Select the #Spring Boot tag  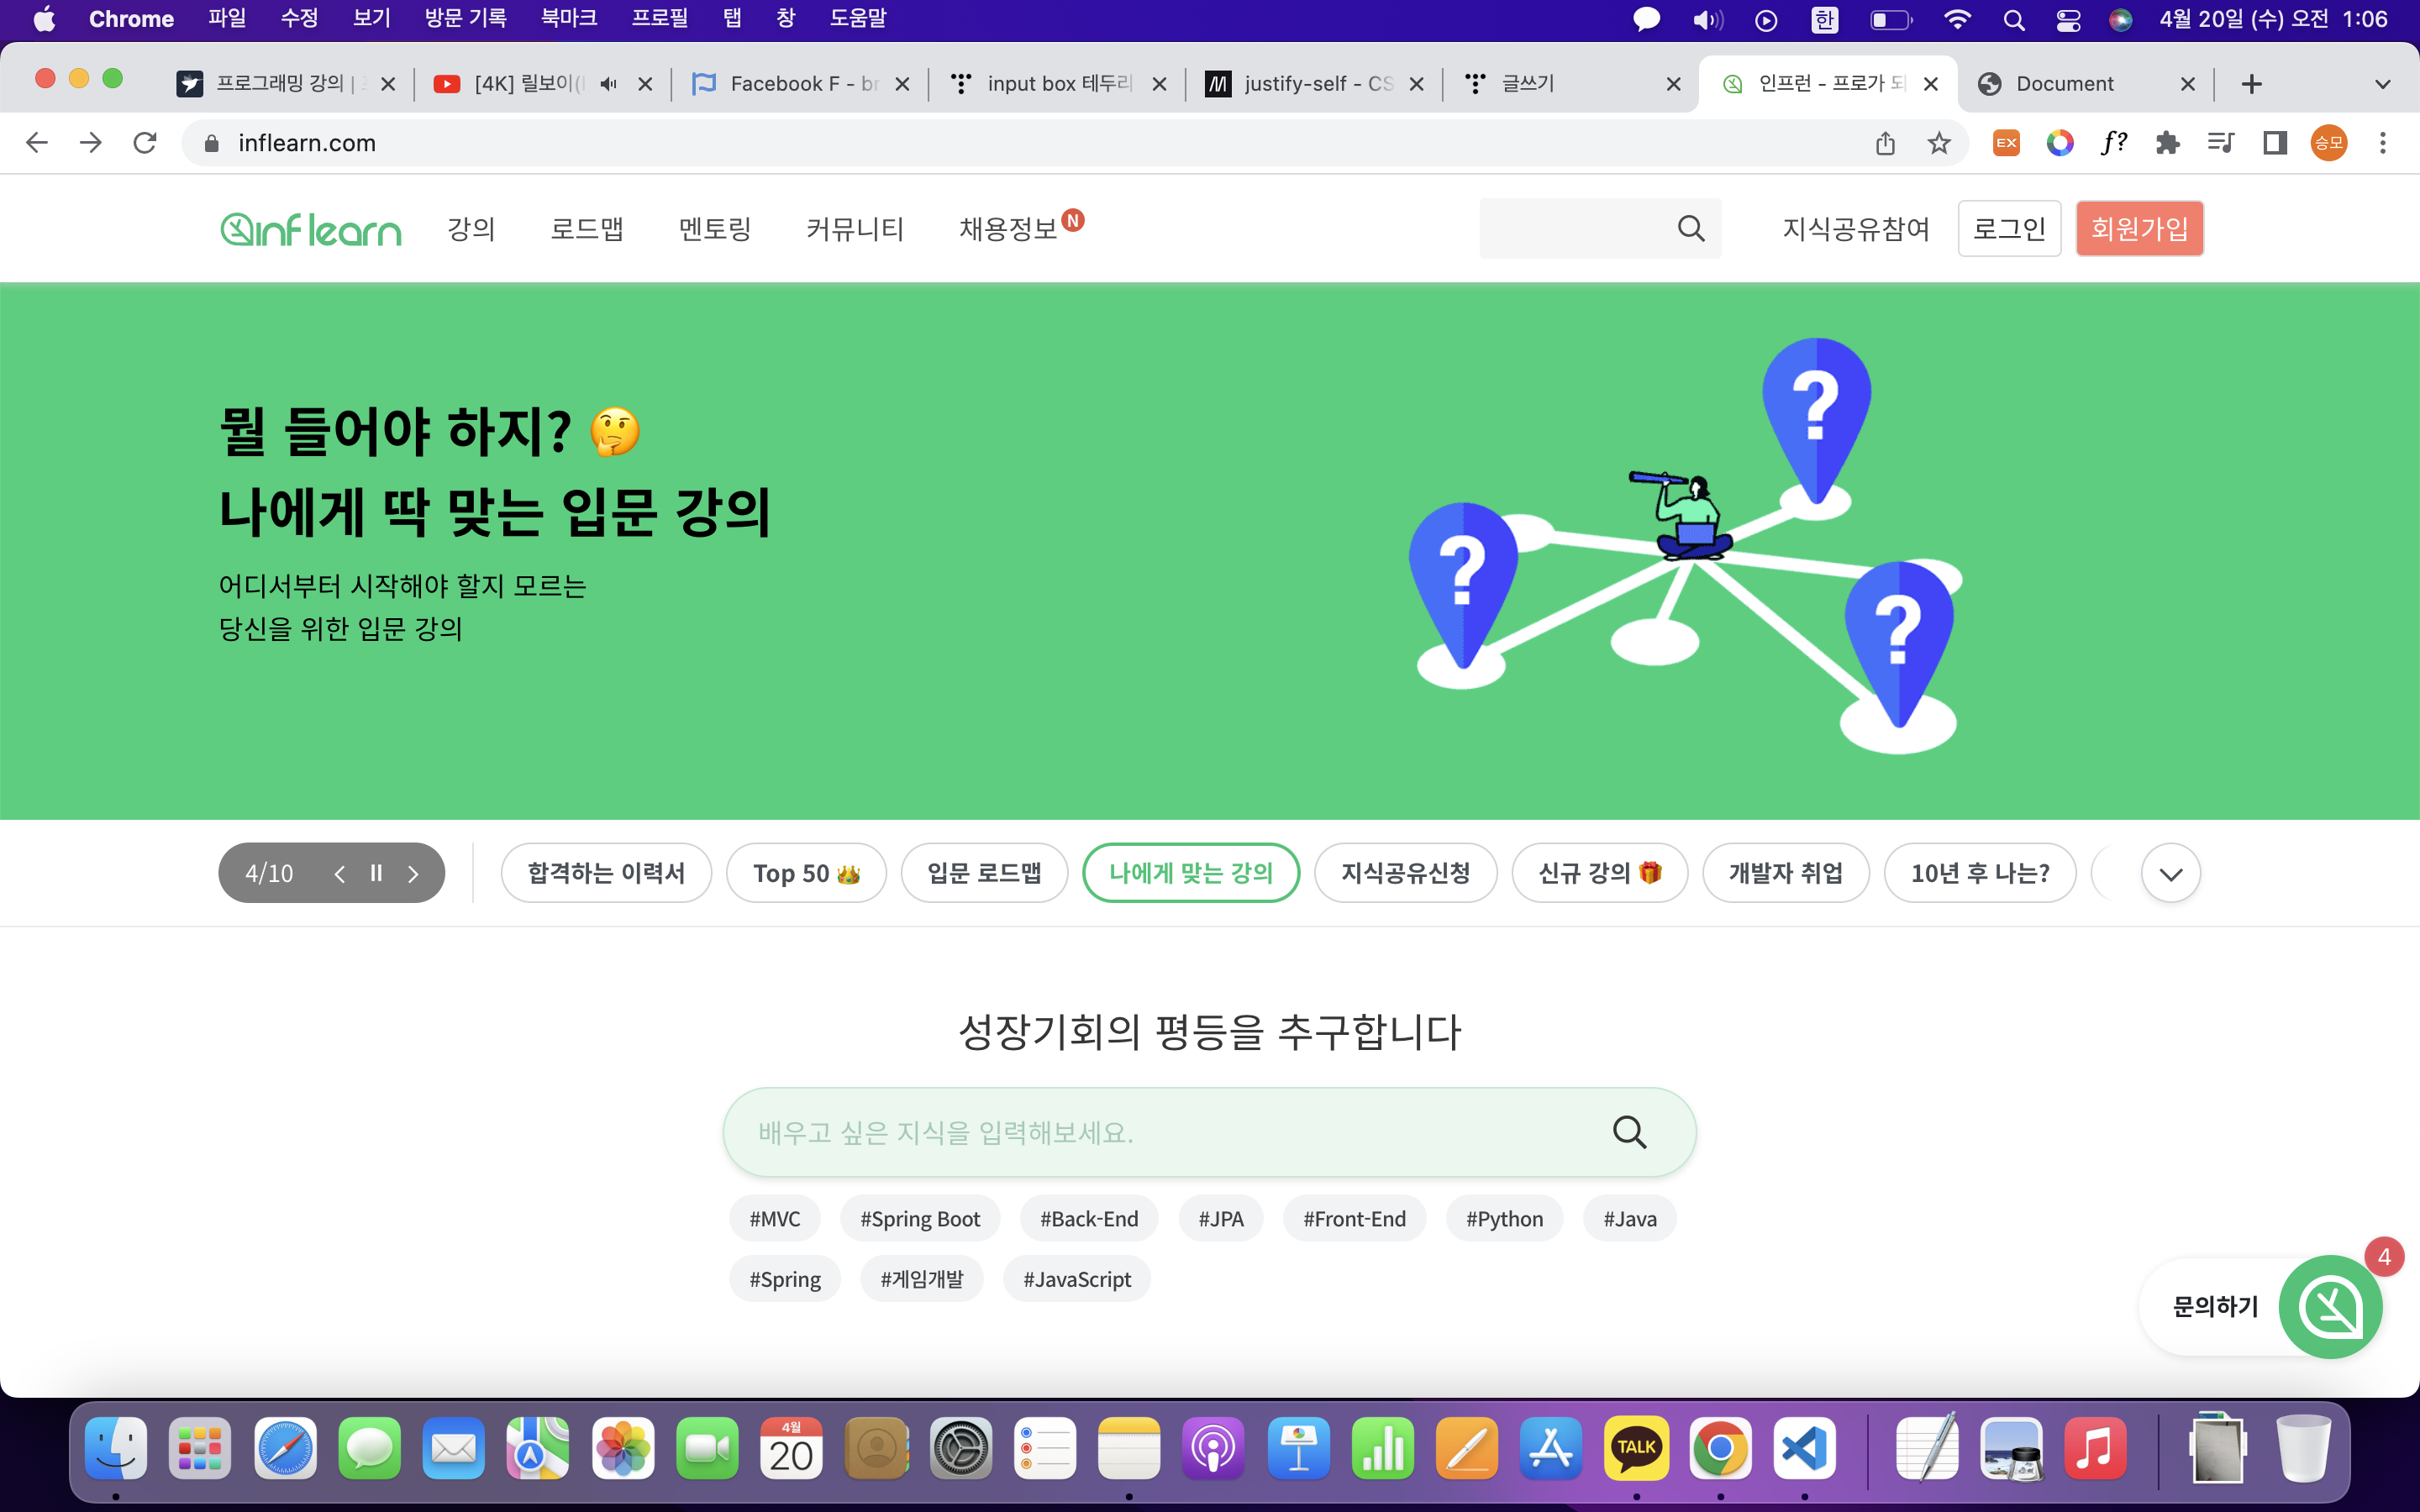(x=919, y=1219)
